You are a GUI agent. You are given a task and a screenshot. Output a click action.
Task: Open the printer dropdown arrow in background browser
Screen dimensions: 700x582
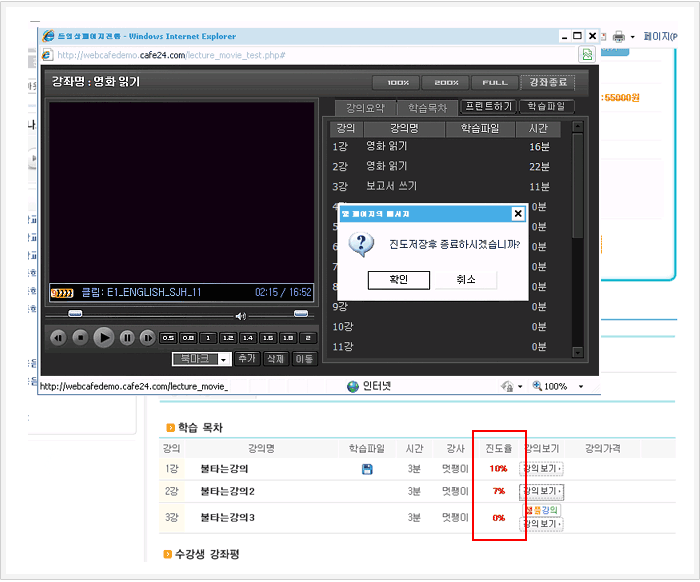click(633, 37)
